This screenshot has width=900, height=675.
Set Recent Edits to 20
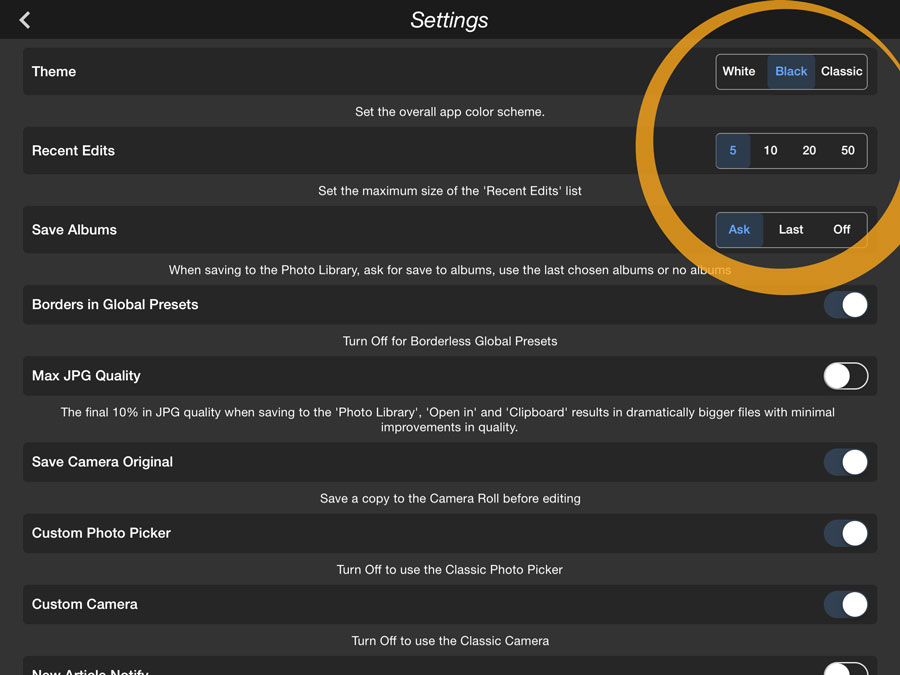(809, 150)
